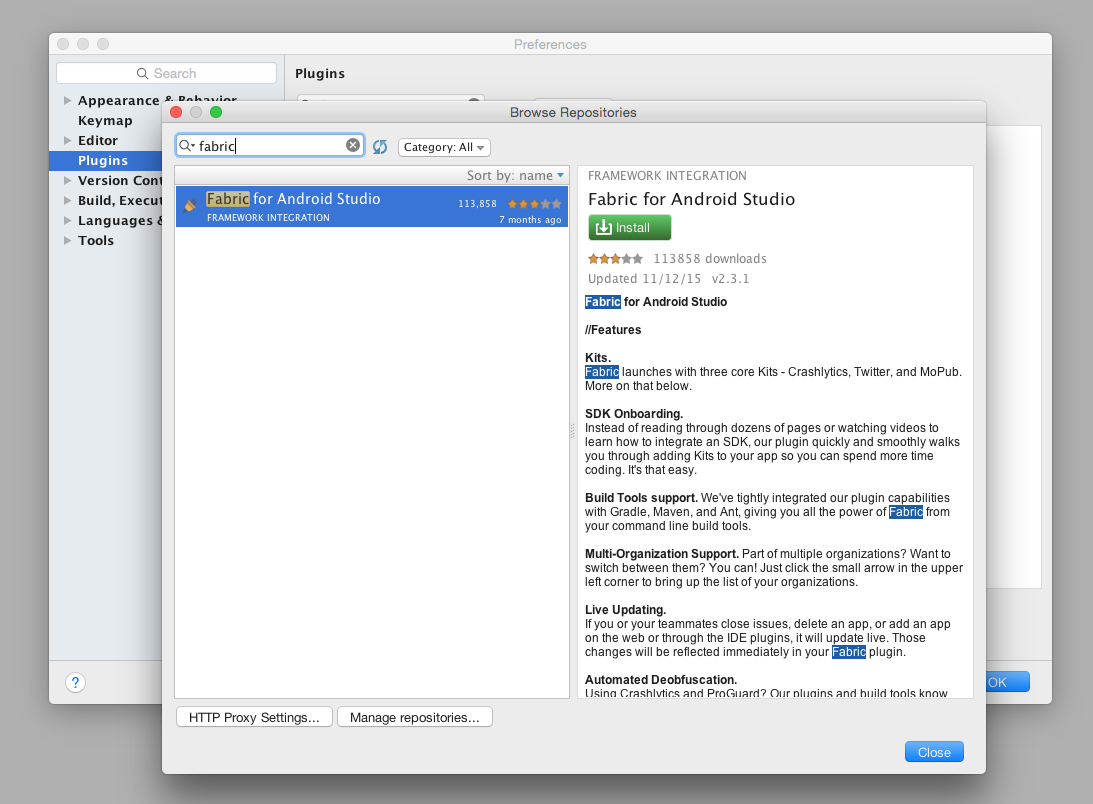Open the Category: All dropdown
This screenshot has height=804, width=1093.
coord(444,146)
